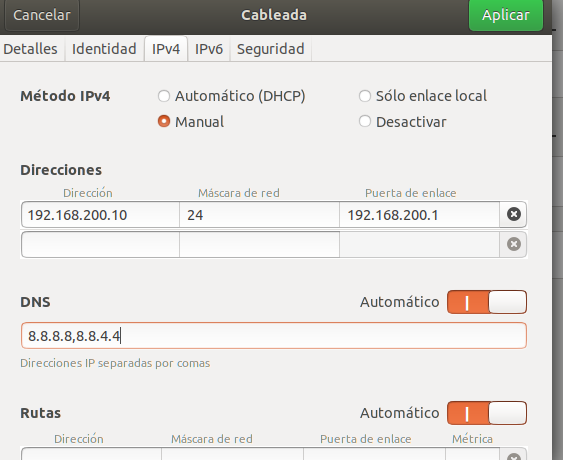Switch to the IPv4 tab

[166, 49]
